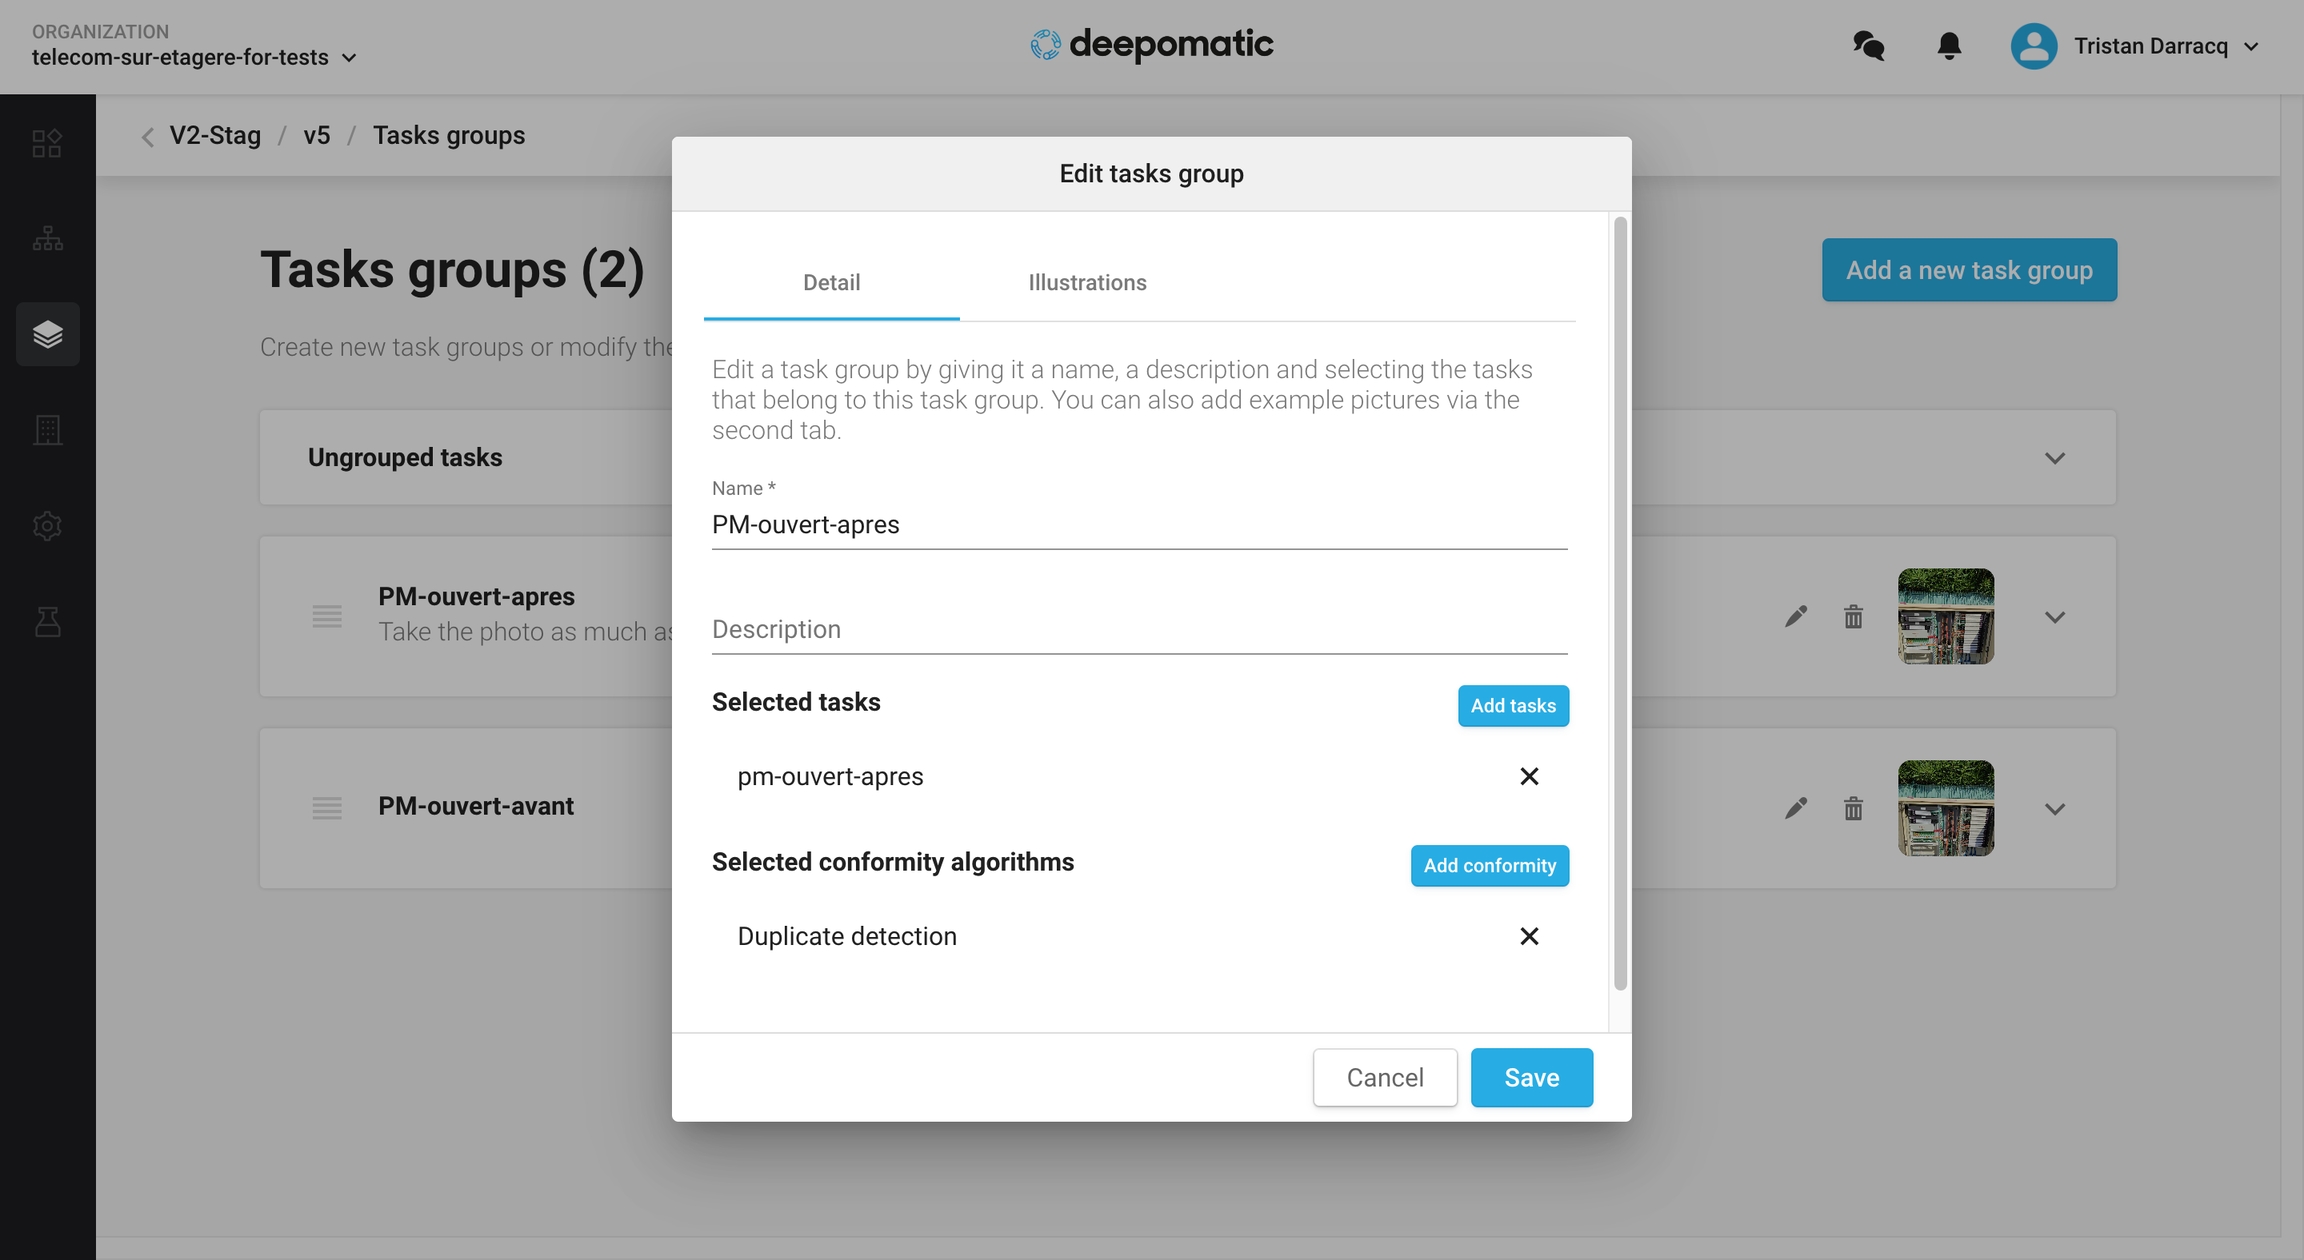
Task: Open the settings gear in sidebar
Action: tap(48, 526)
